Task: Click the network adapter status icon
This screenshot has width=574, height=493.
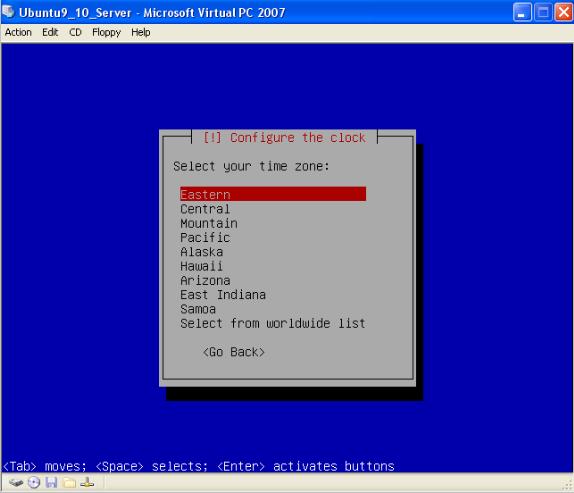Action: click(87, 483)
